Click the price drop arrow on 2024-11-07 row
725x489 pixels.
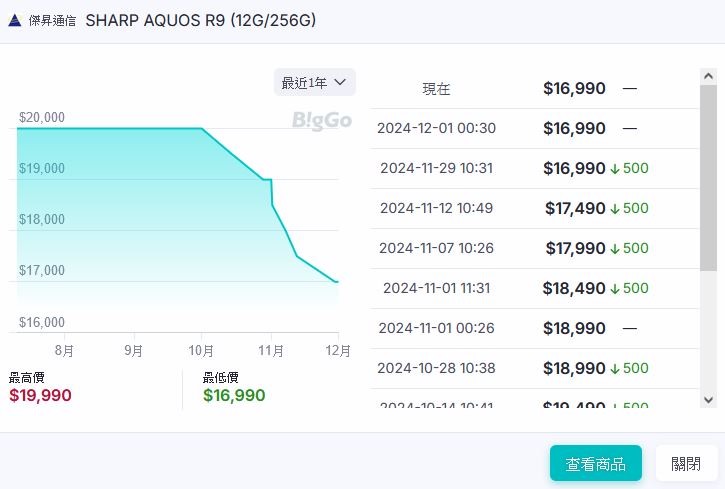(x=615, y=248)
